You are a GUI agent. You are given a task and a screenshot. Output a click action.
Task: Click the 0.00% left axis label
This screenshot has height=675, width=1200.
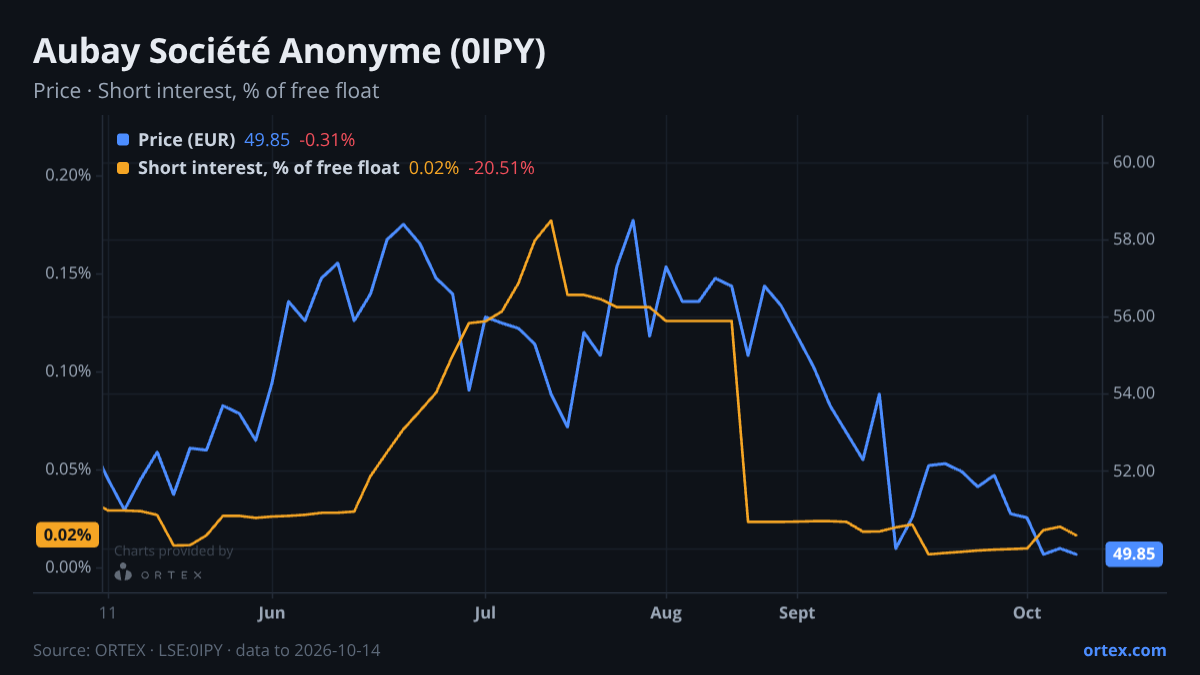click(68, 567)
